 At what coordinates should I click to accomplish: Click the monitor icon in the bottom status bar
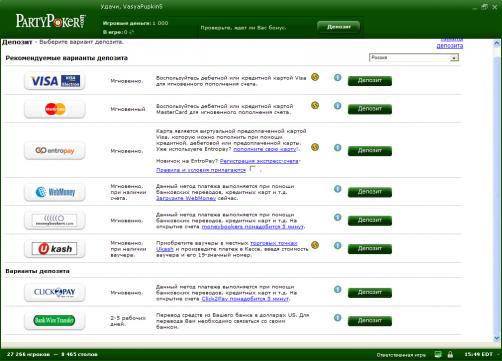[438, 354]
